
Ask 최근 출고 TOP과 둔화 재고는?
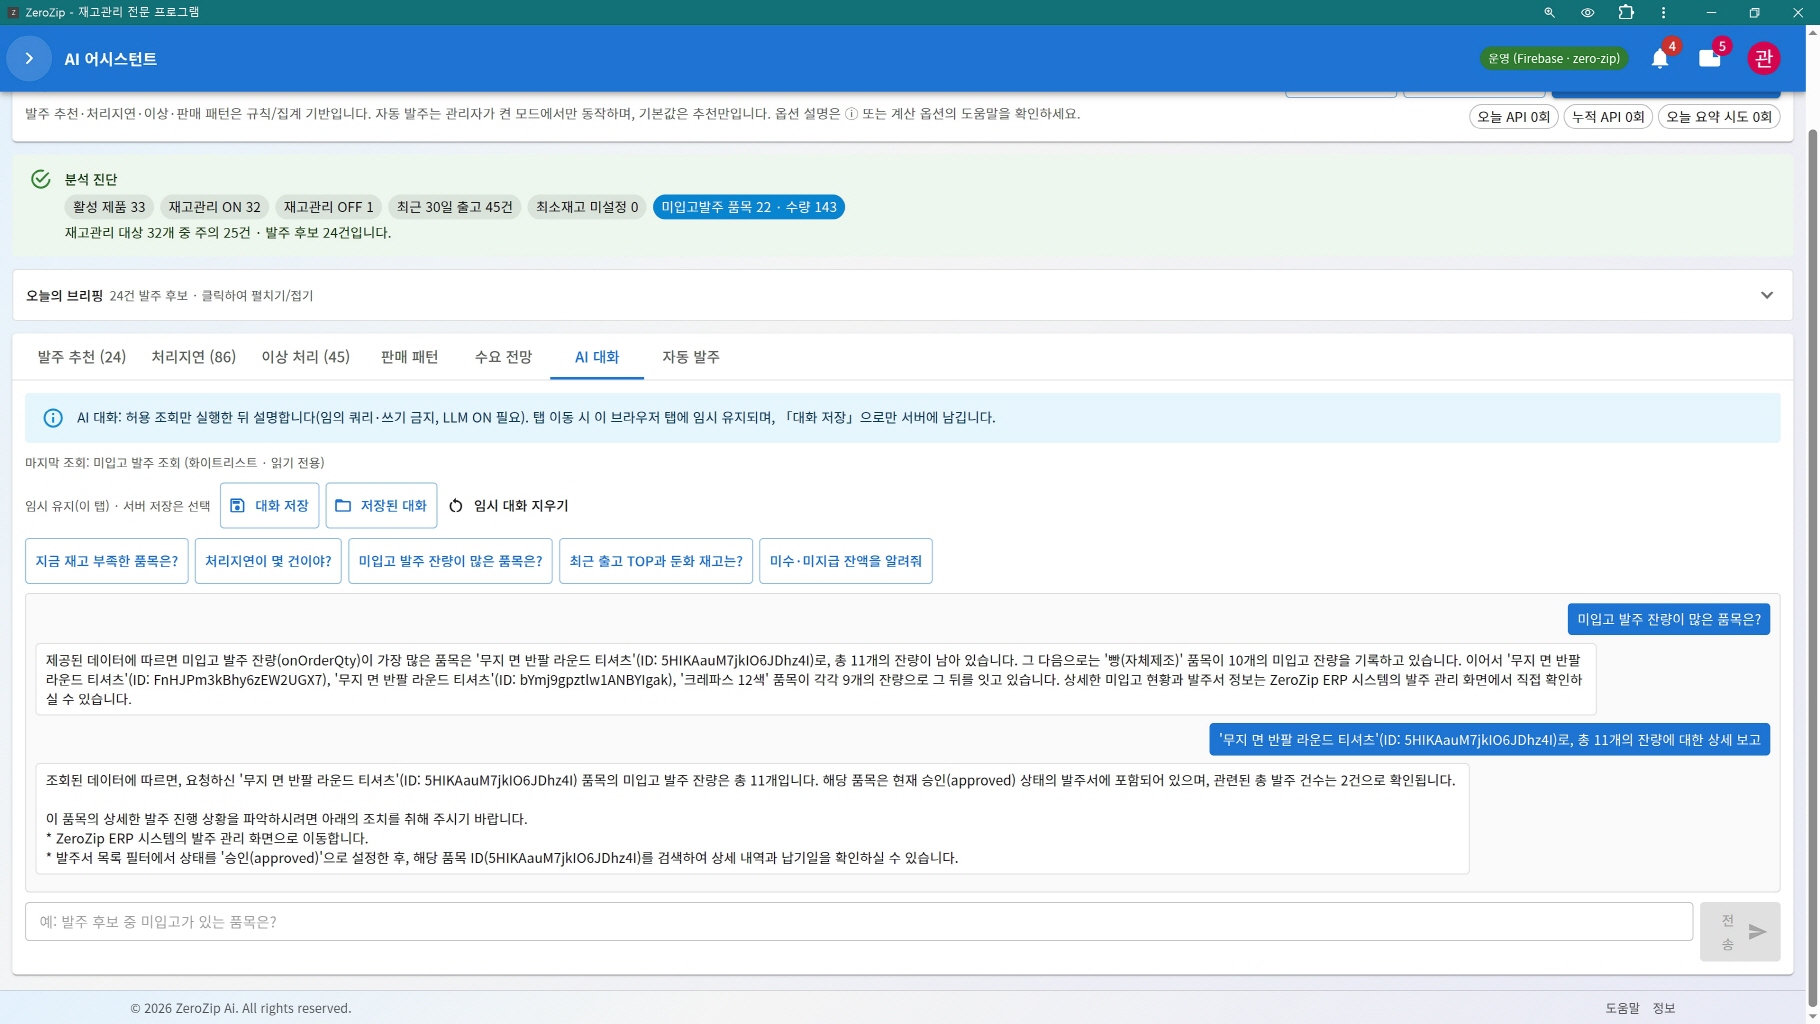656,561
